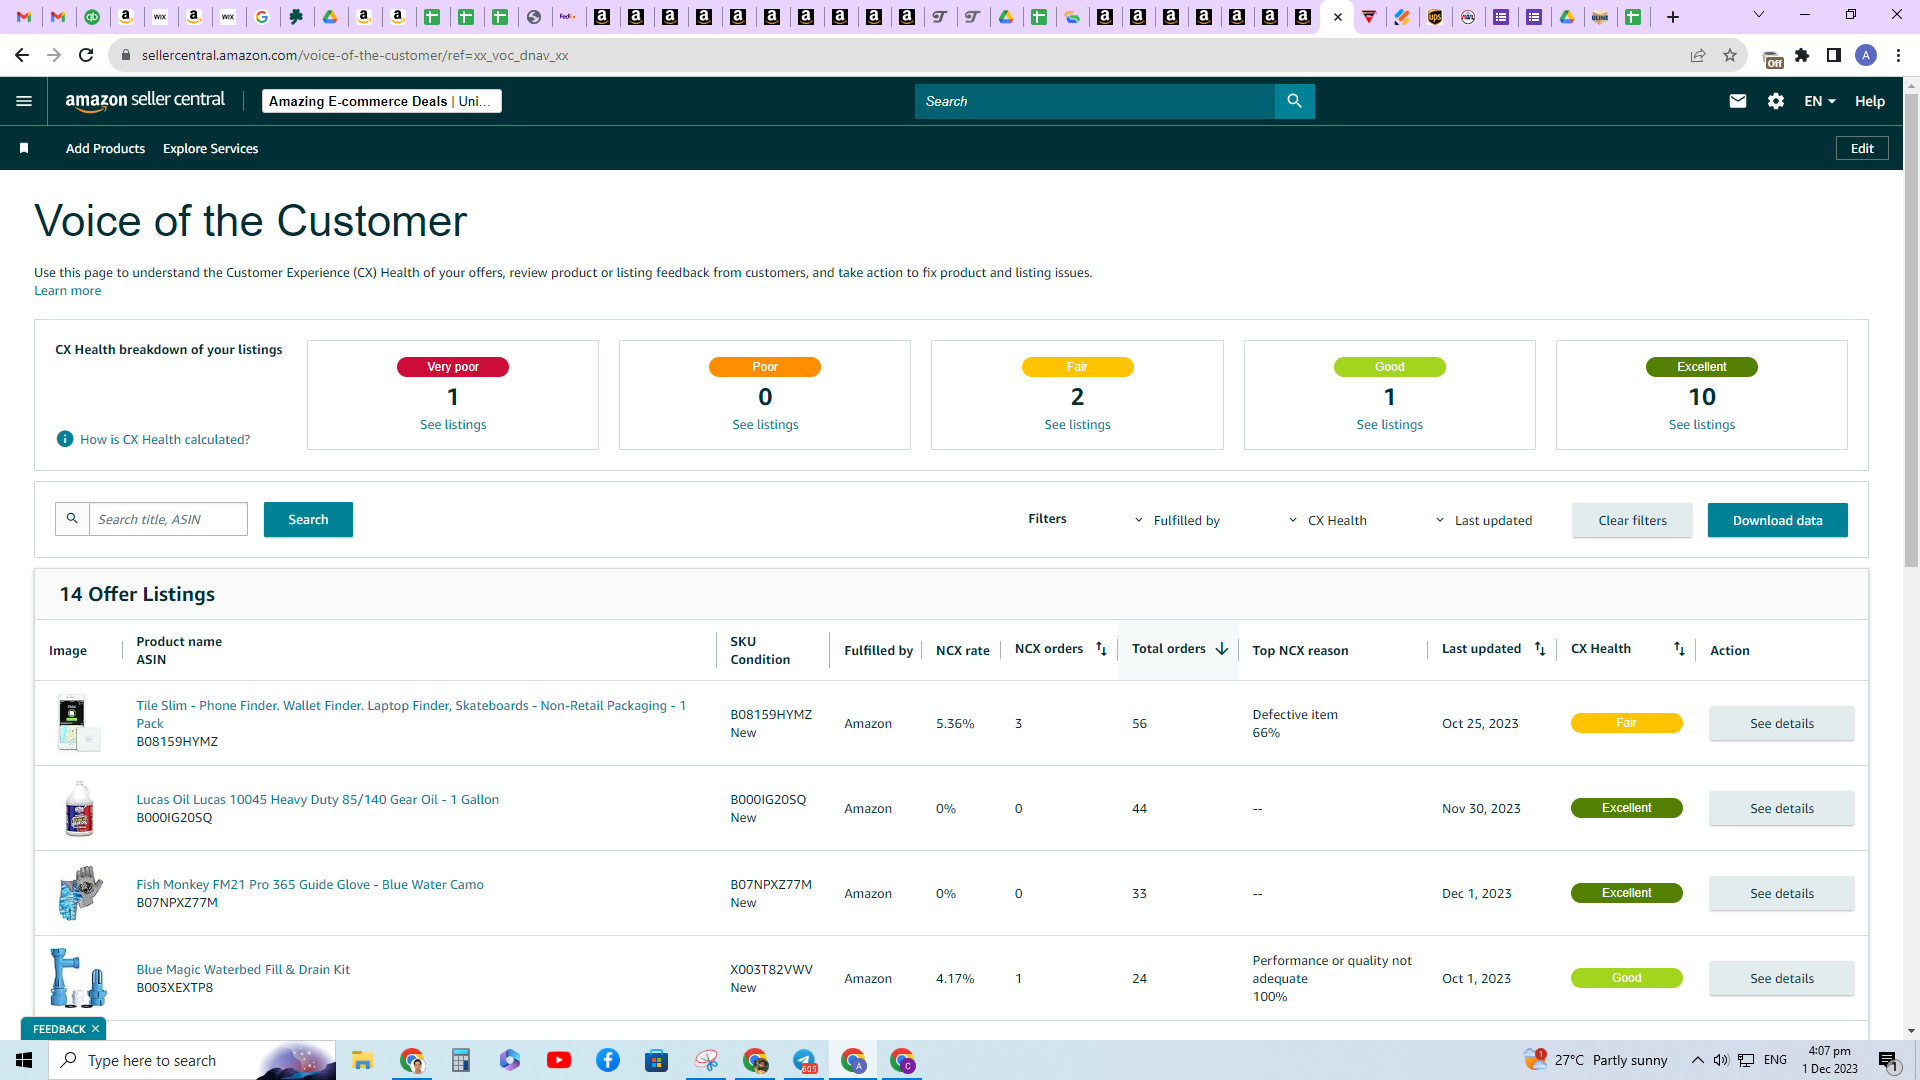Screen dimensions: 1920x1080
Task: Click the info icon beside CX Health calculated
Action: [65, 439]
